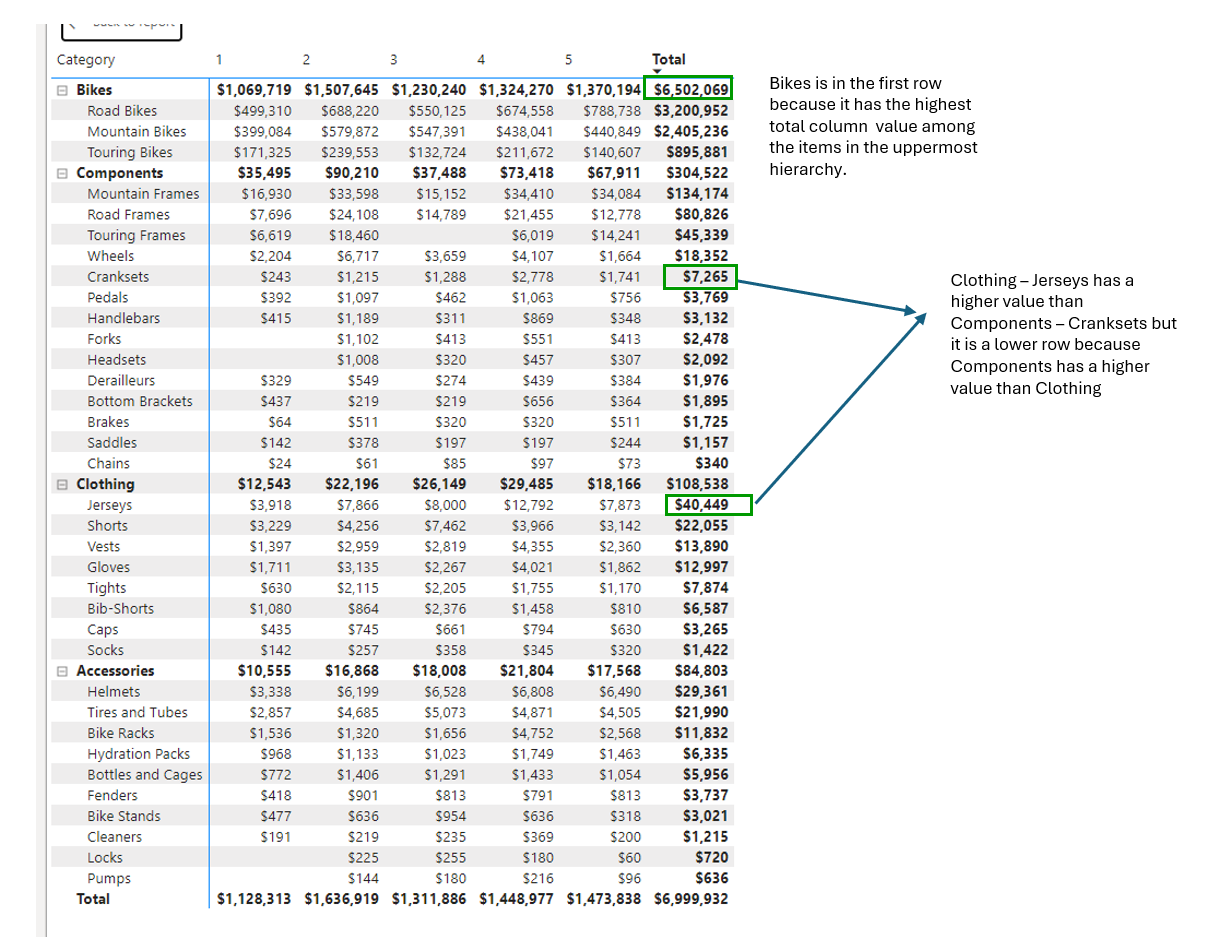Select column header 1
Image resolution: width=1225 pixels, height=937 pixels.
pos(219,59)
